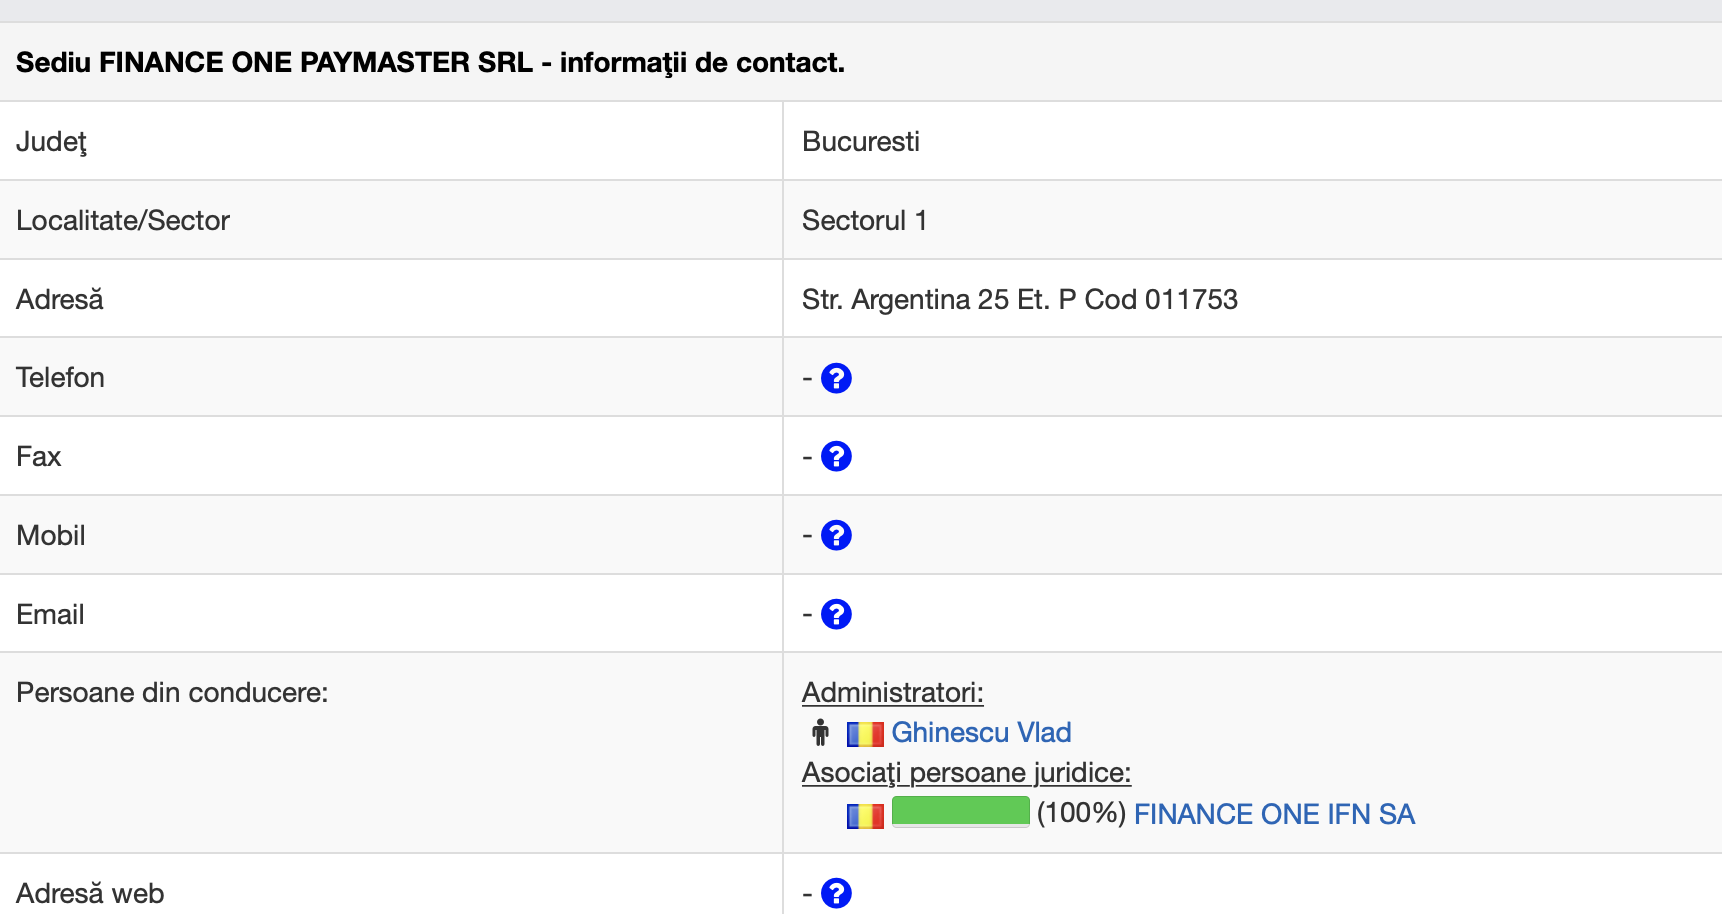
Task: Click the Persoane din conducere label
Action: tap(172, 692)
